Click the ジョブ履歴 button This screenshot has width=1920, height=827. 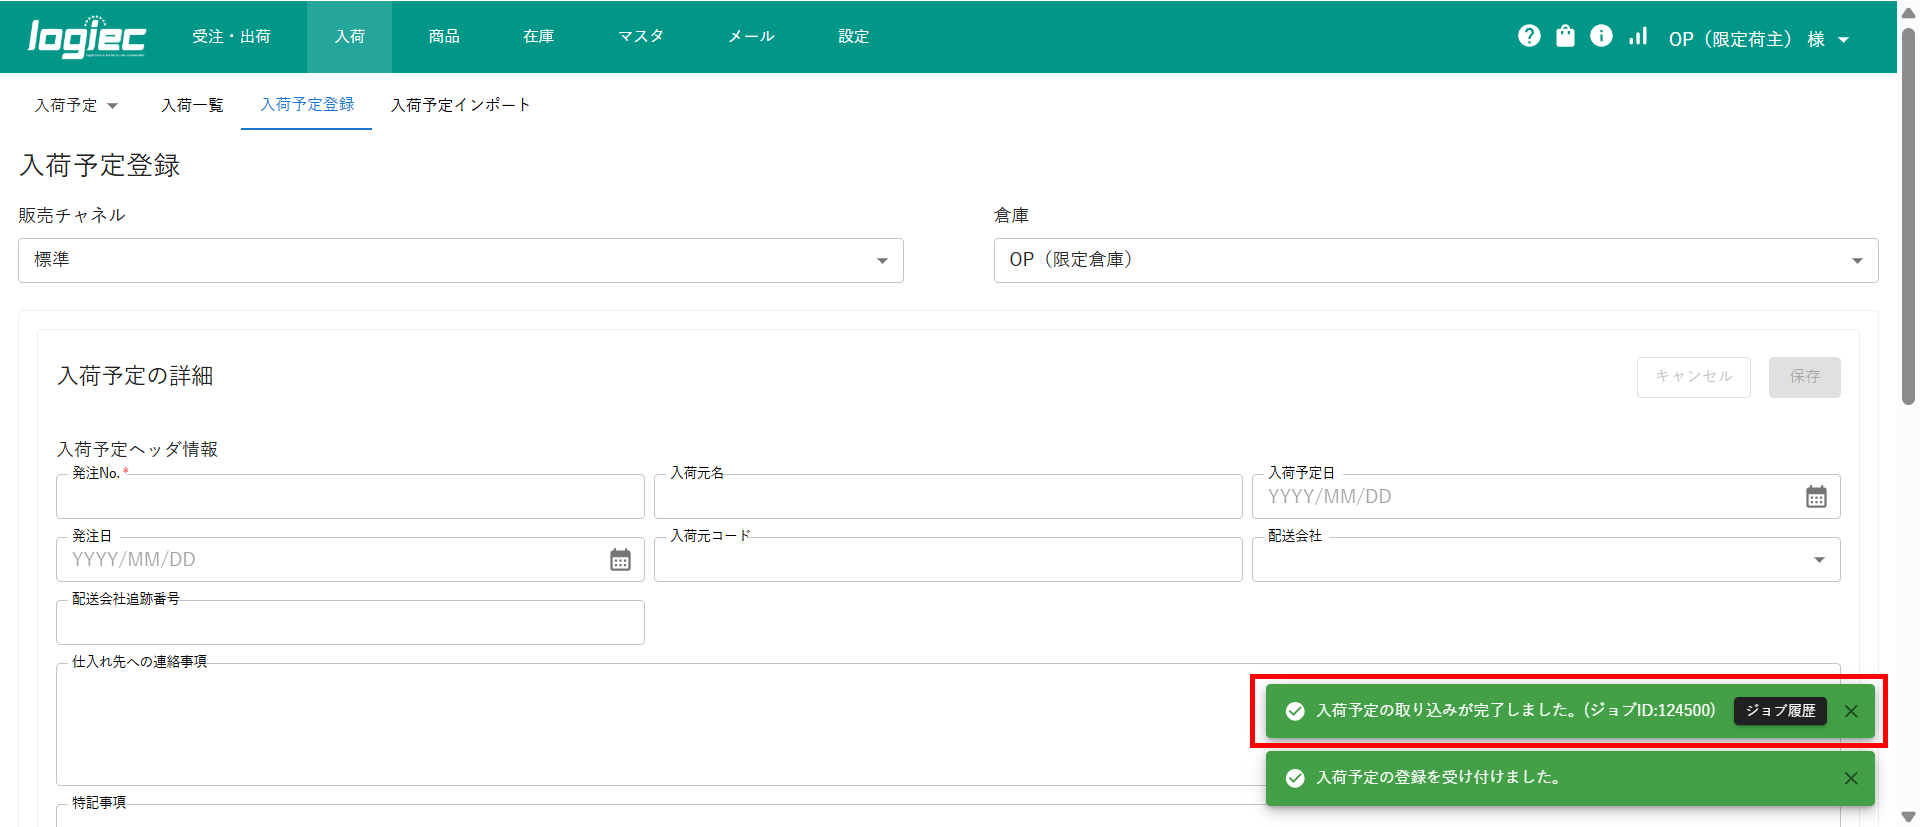click(x=1780, y=711)
